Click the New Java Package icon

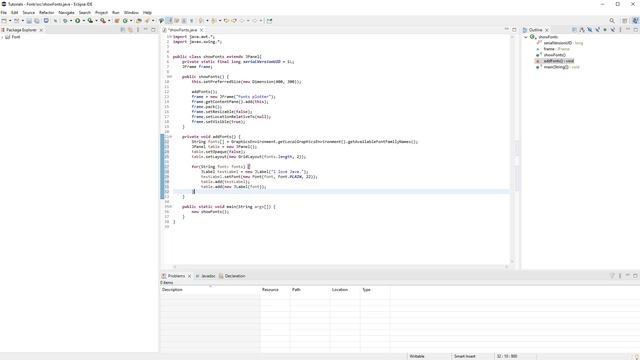(117, 20)
